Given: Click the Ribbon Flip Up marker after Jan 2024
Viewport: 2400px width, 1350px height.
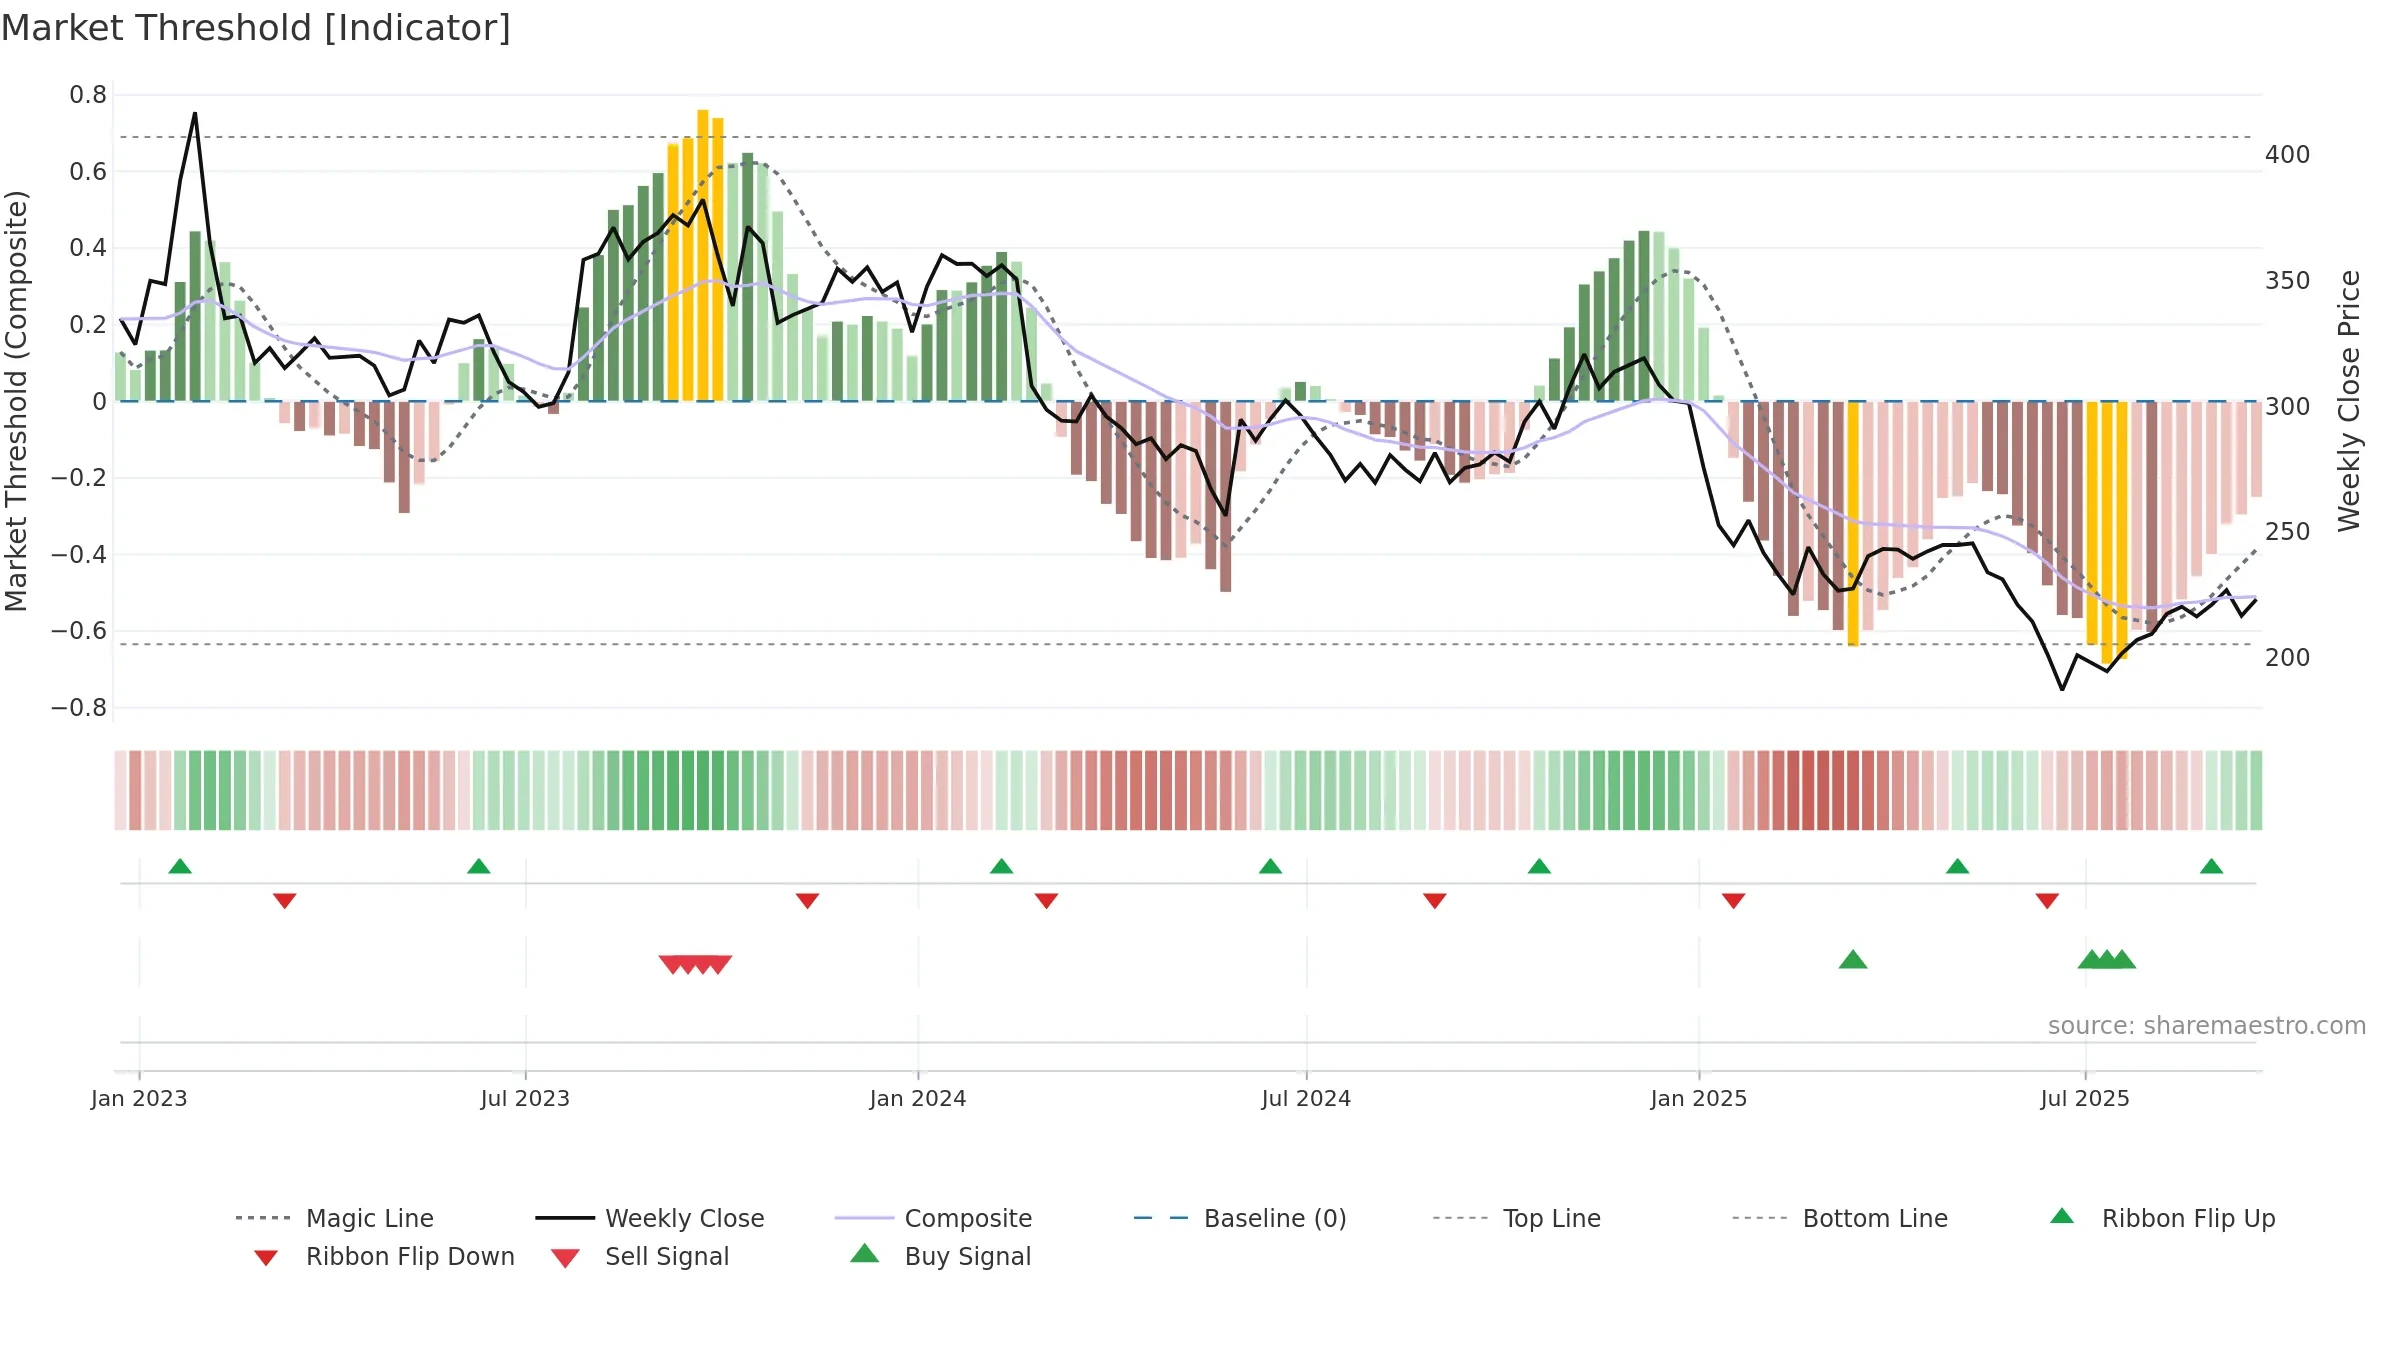Looking at the screenshot, I should (x=1001, y=866).
